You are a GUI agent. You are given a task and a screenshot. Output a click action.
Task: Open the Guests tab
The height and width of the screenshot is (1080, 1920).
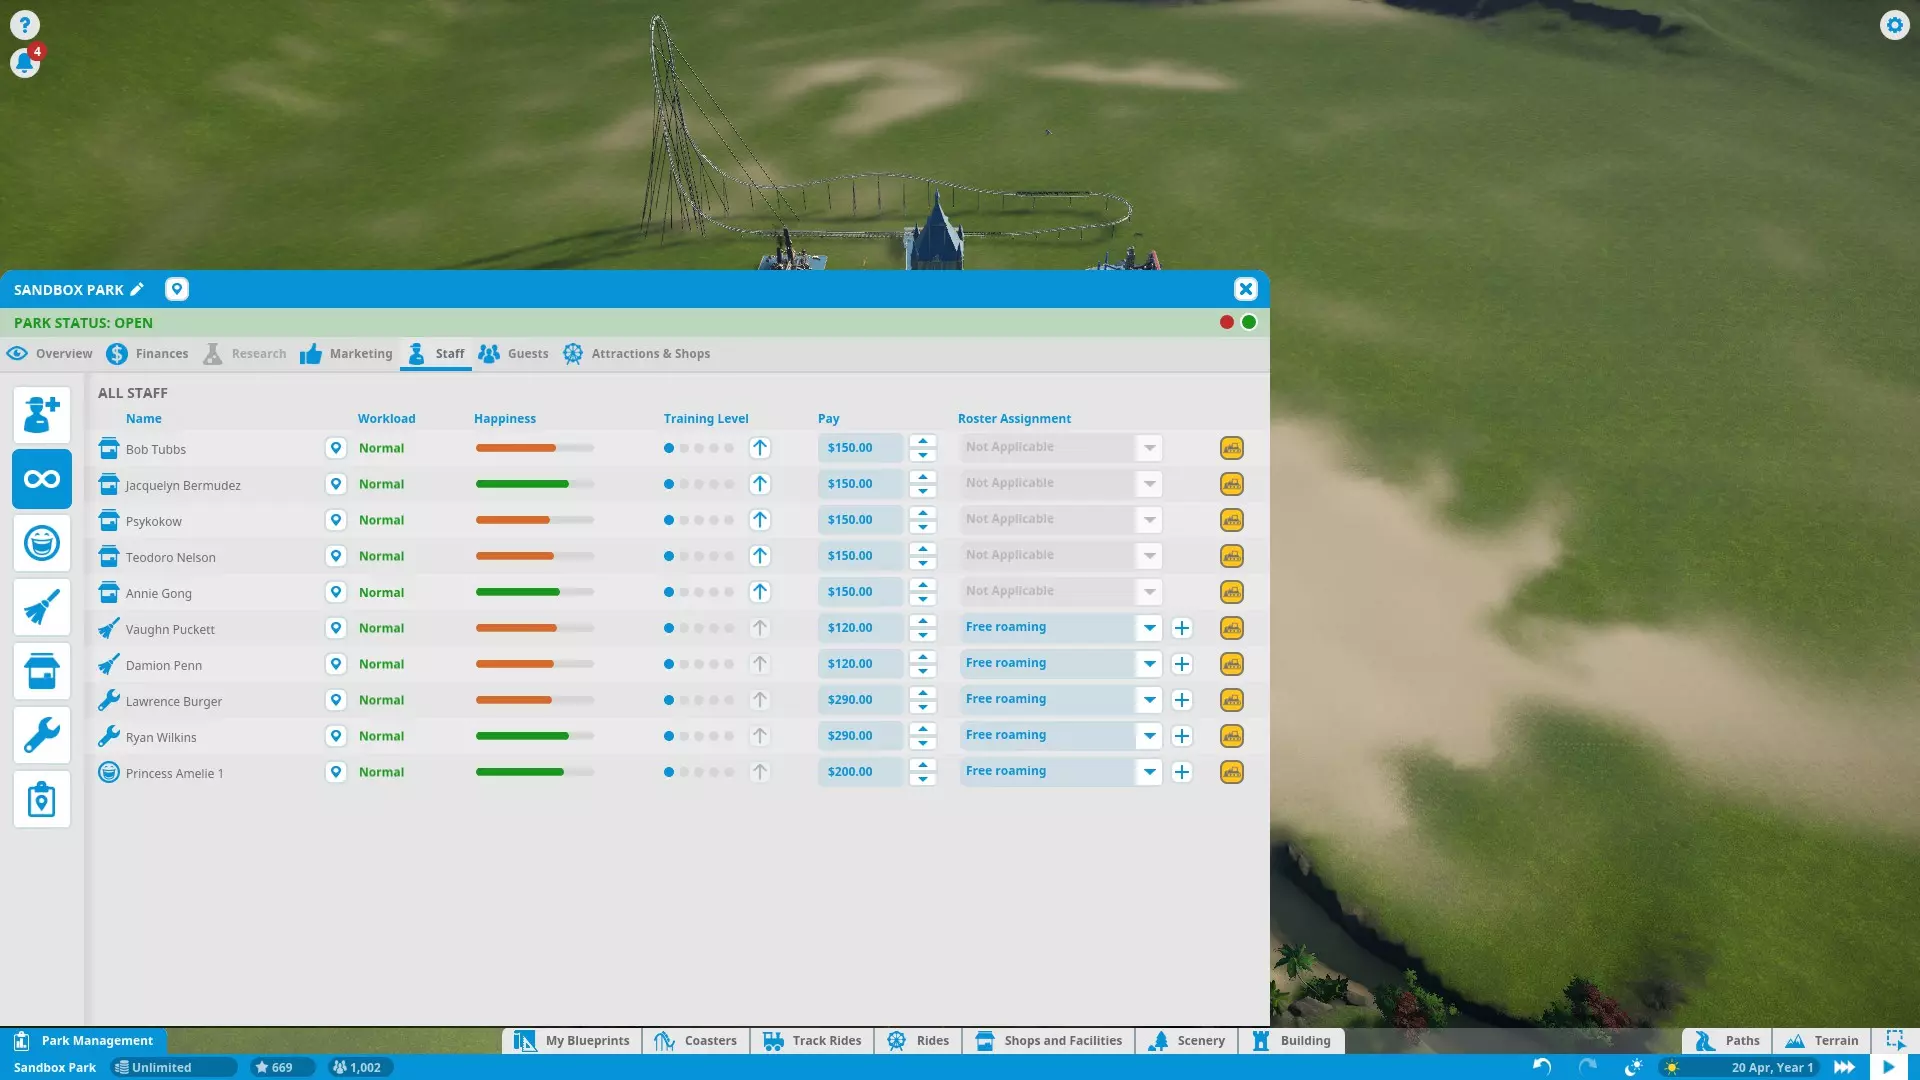point(514,353)
